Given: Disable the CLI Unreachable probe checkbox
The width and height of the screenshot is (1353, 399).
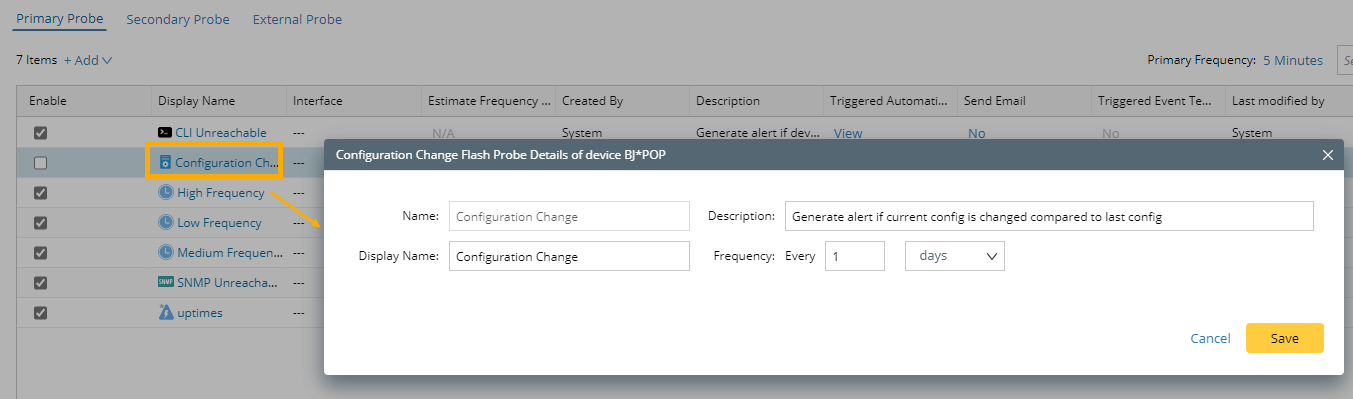Looking at the screenshot, I should point(41,133).
